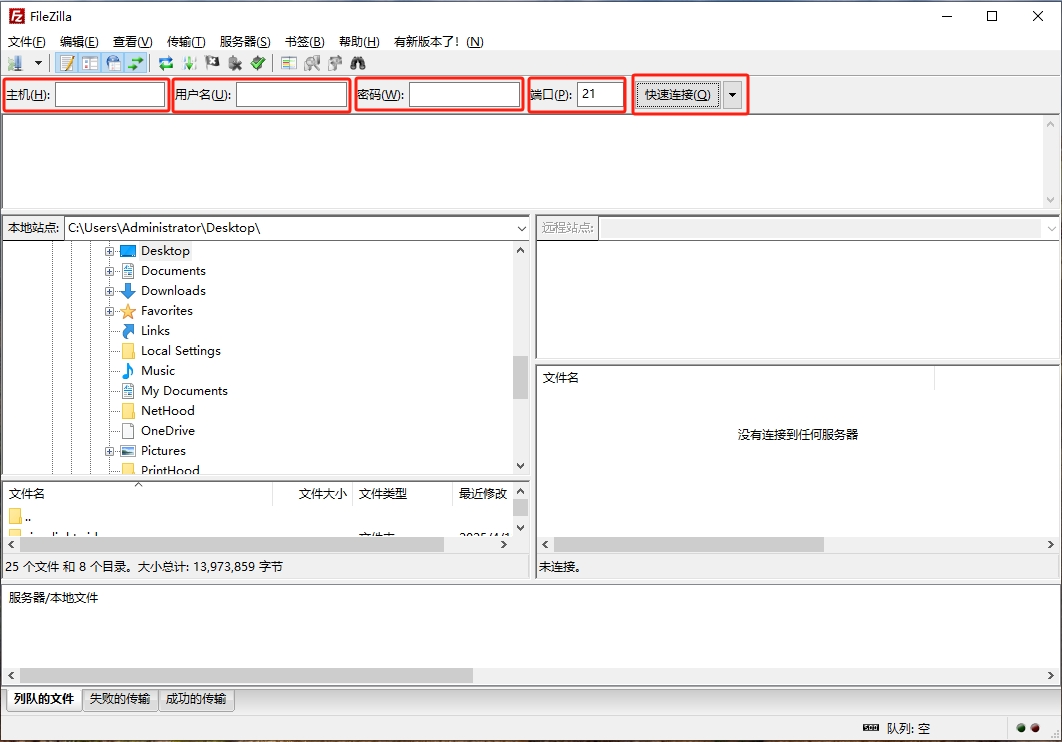
Task: Switch to the 列队的文件 tab
Action: [44, 699]
